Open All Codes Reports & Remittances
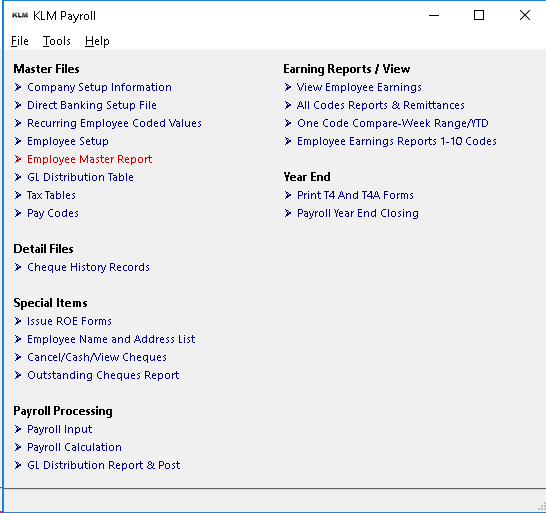The image size is (546, 513). coord(381,105)
